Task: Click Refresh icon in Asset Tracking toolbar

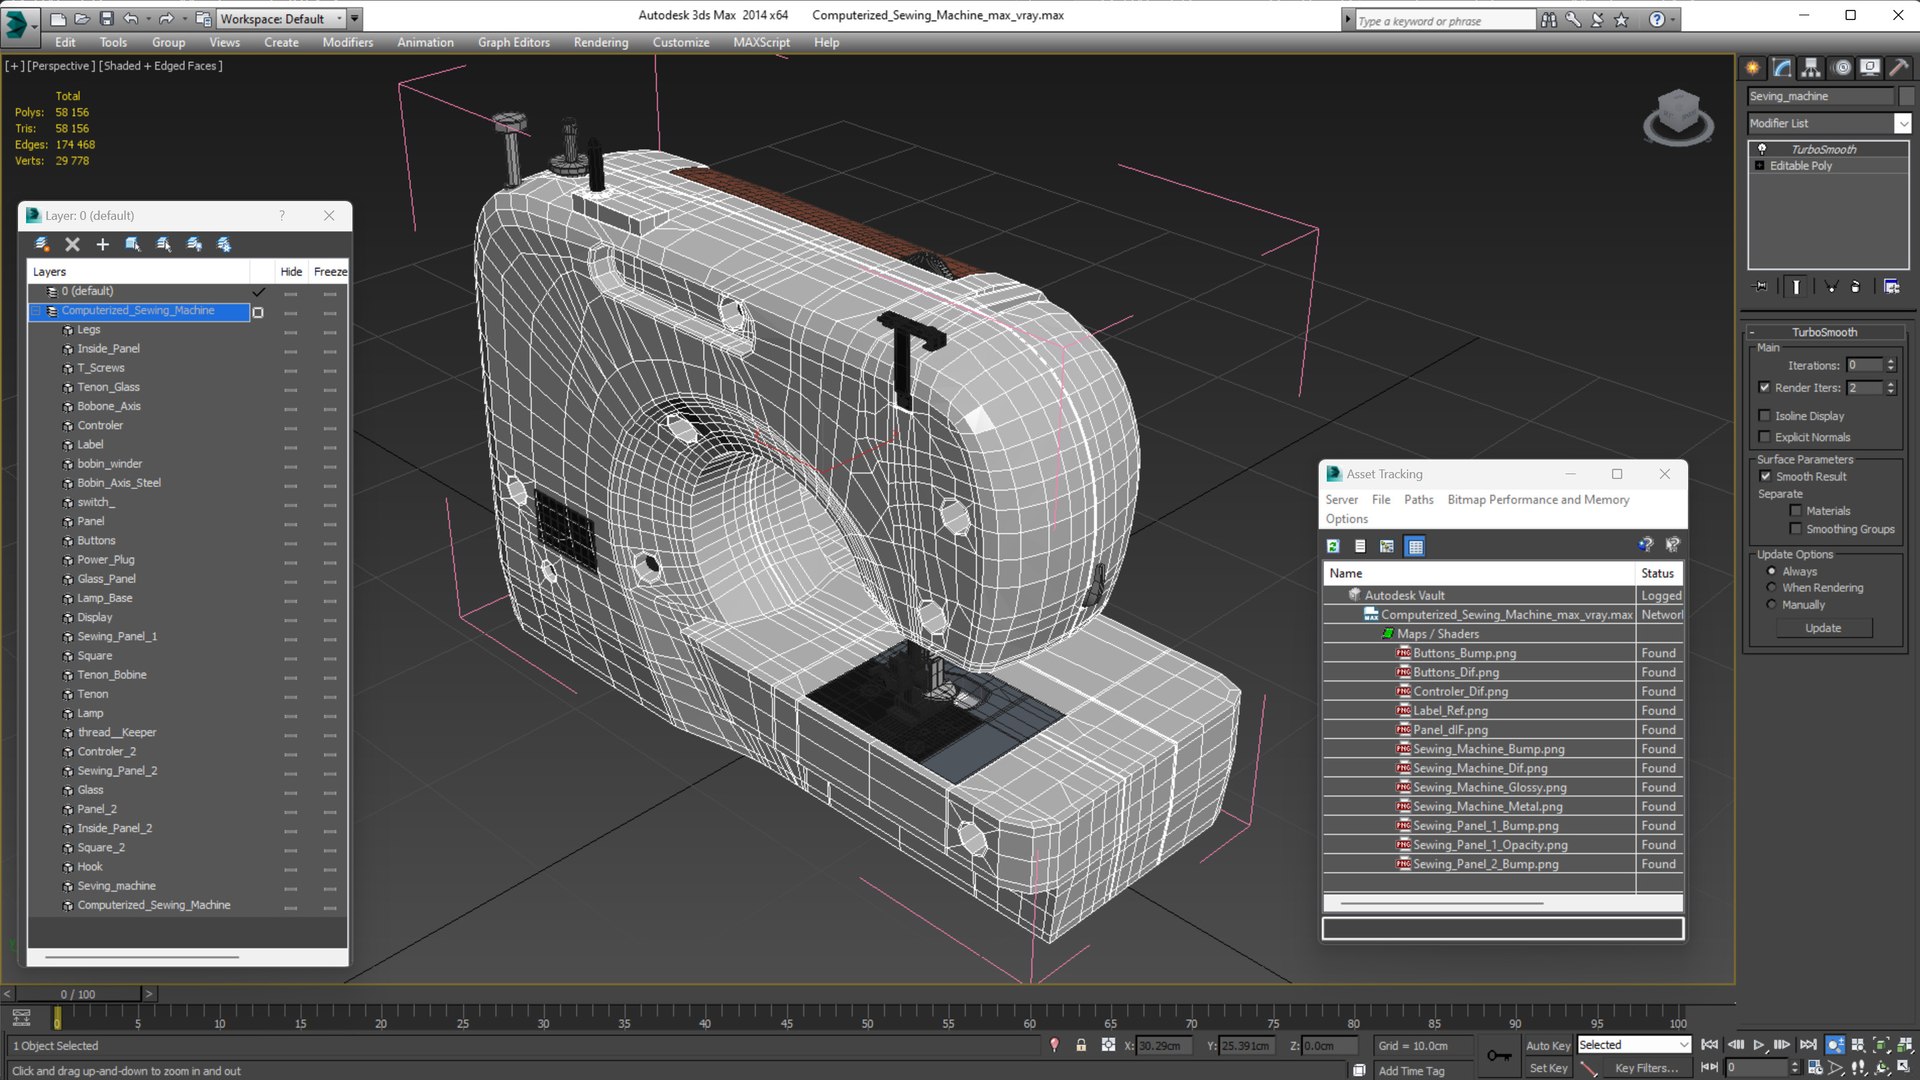Action: (1333, 546)
